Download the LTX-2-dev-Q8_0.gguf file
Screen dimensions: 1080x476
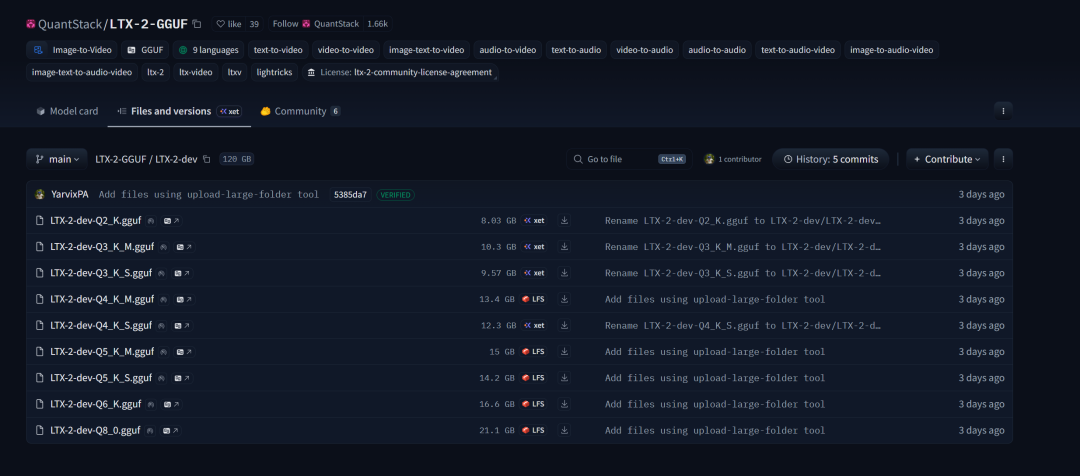pyautogui.click(x=564, y=430)
